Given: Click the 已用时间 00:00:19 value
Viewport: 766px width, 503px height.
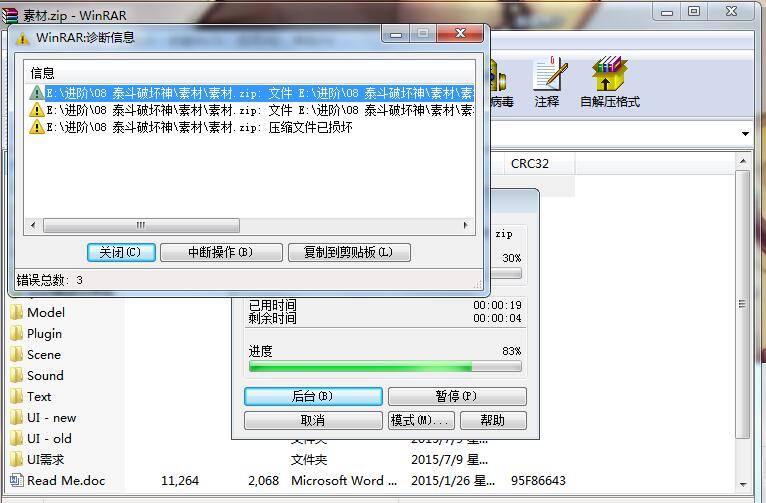Looking at the screenshot, I should click(x=497, y=305).
